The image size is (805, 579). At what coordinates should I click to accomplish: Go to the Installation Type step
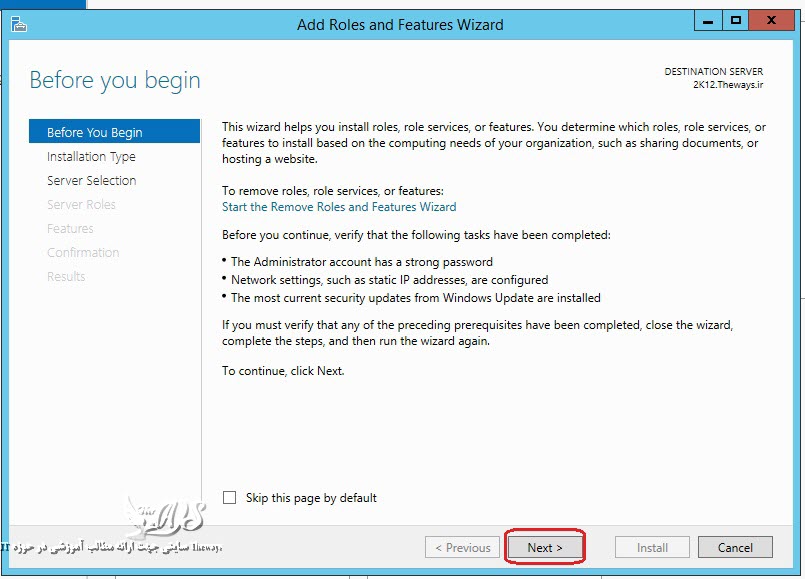click(x=91, y=157)
